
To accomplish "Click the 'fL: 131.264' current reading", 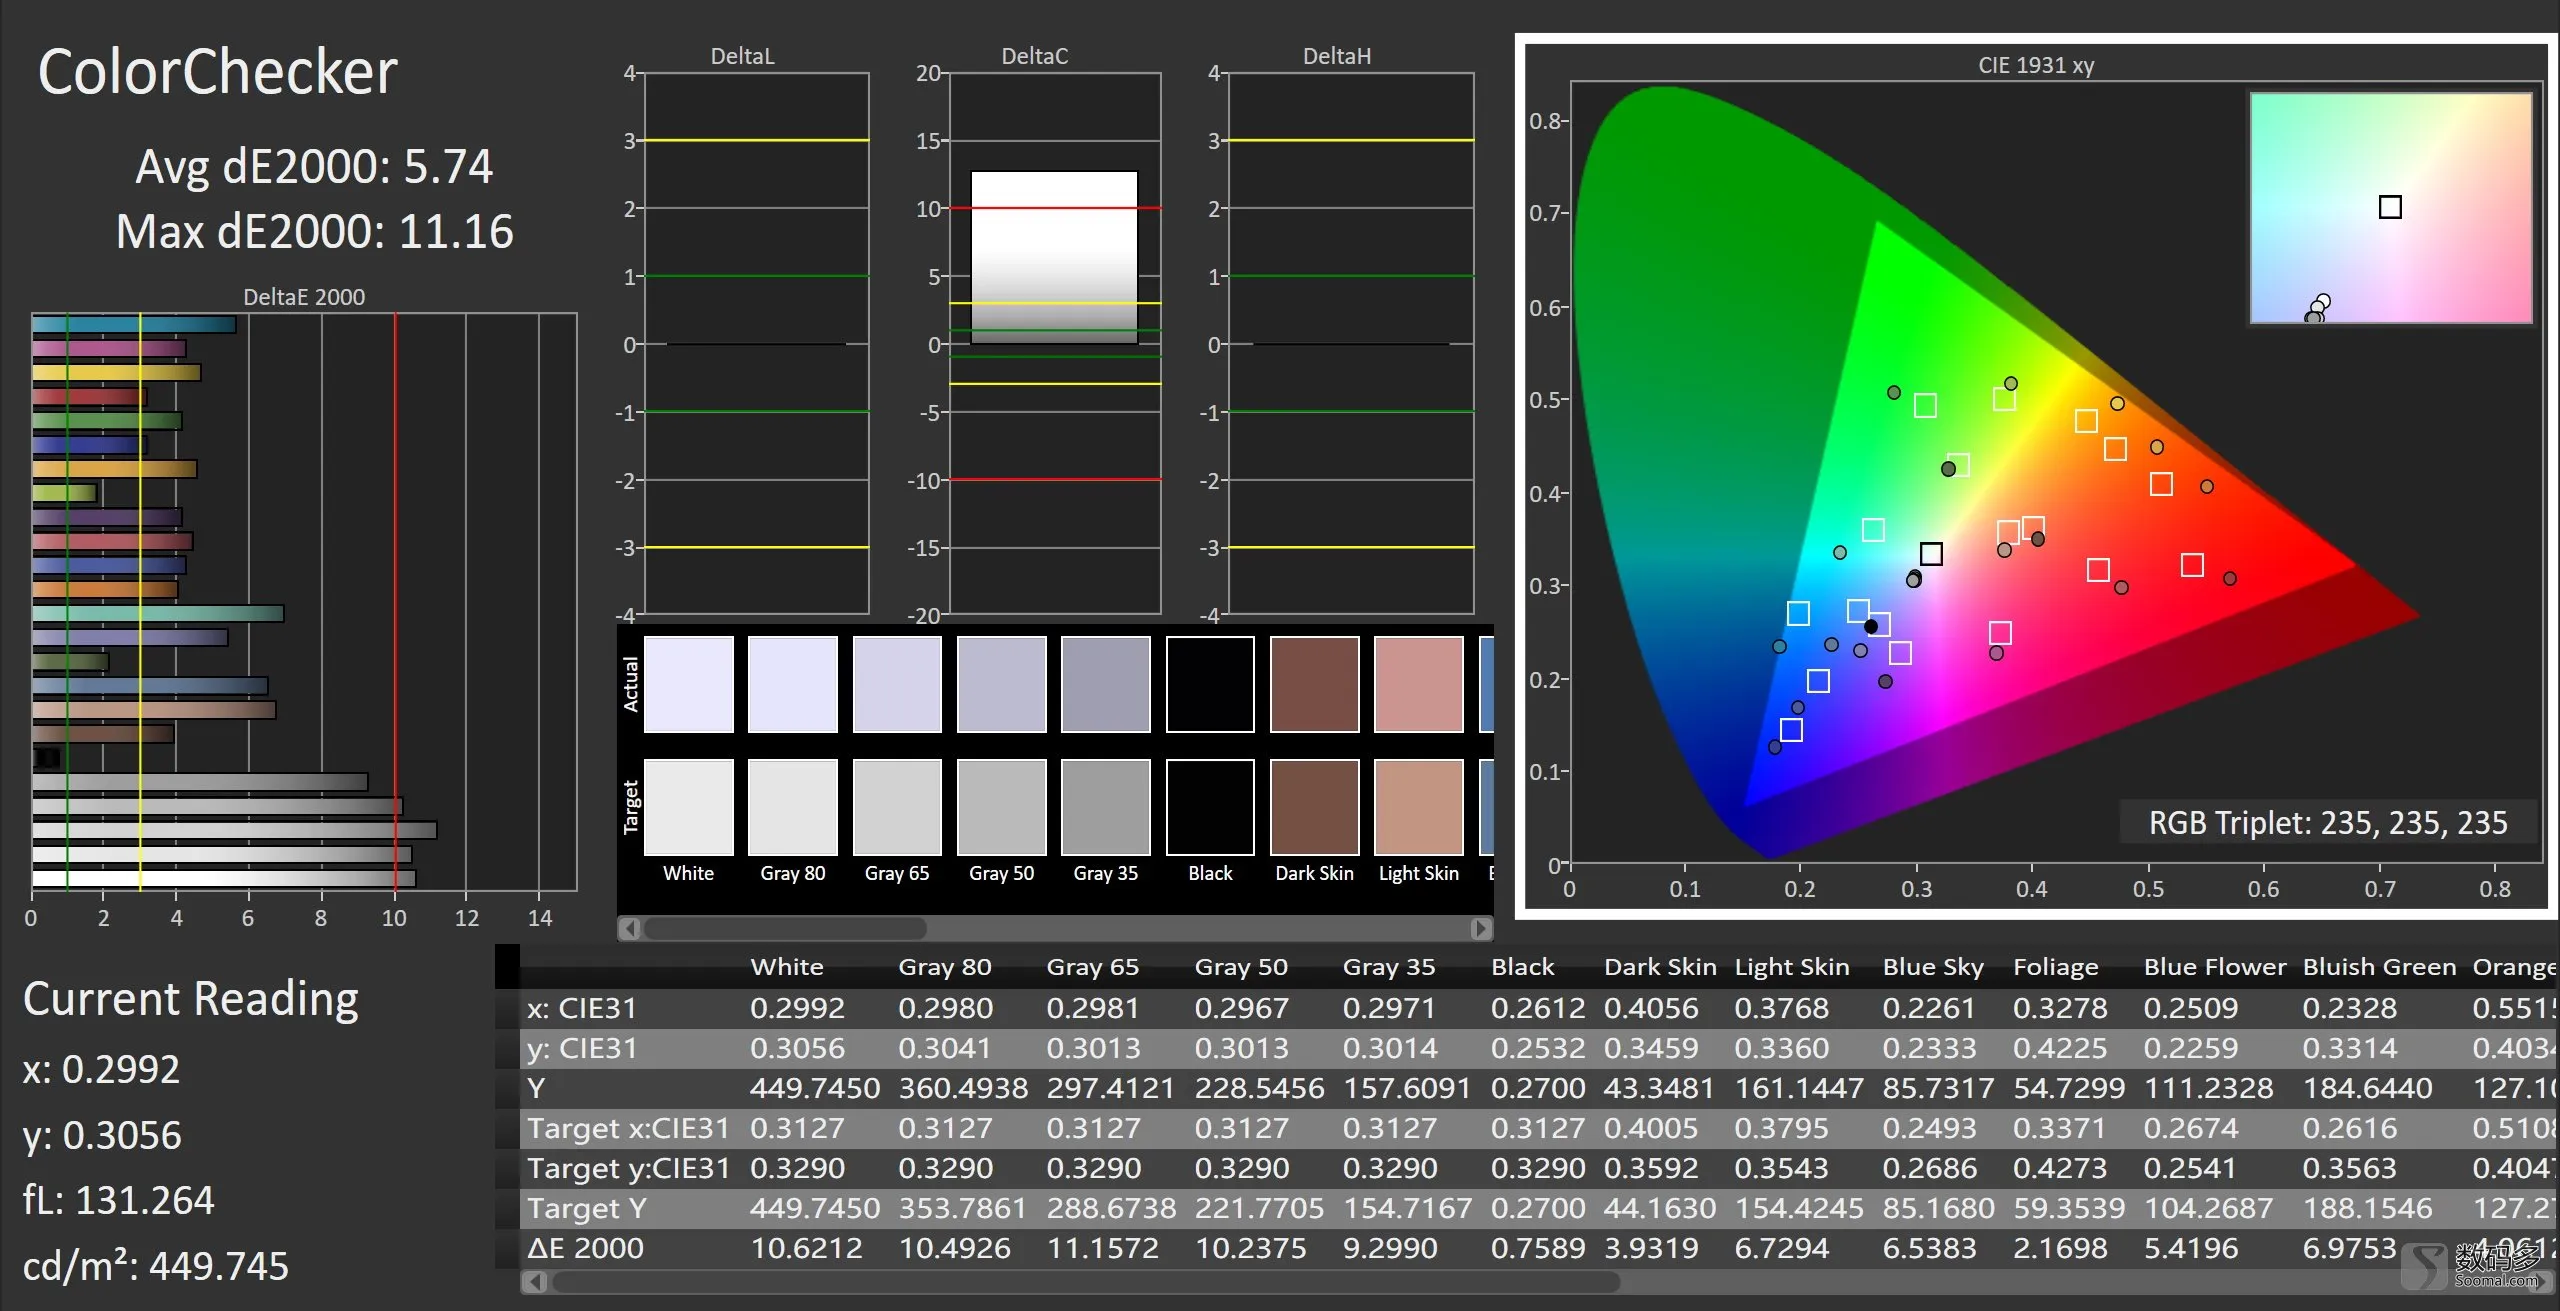I will (x=118, y=1200).
